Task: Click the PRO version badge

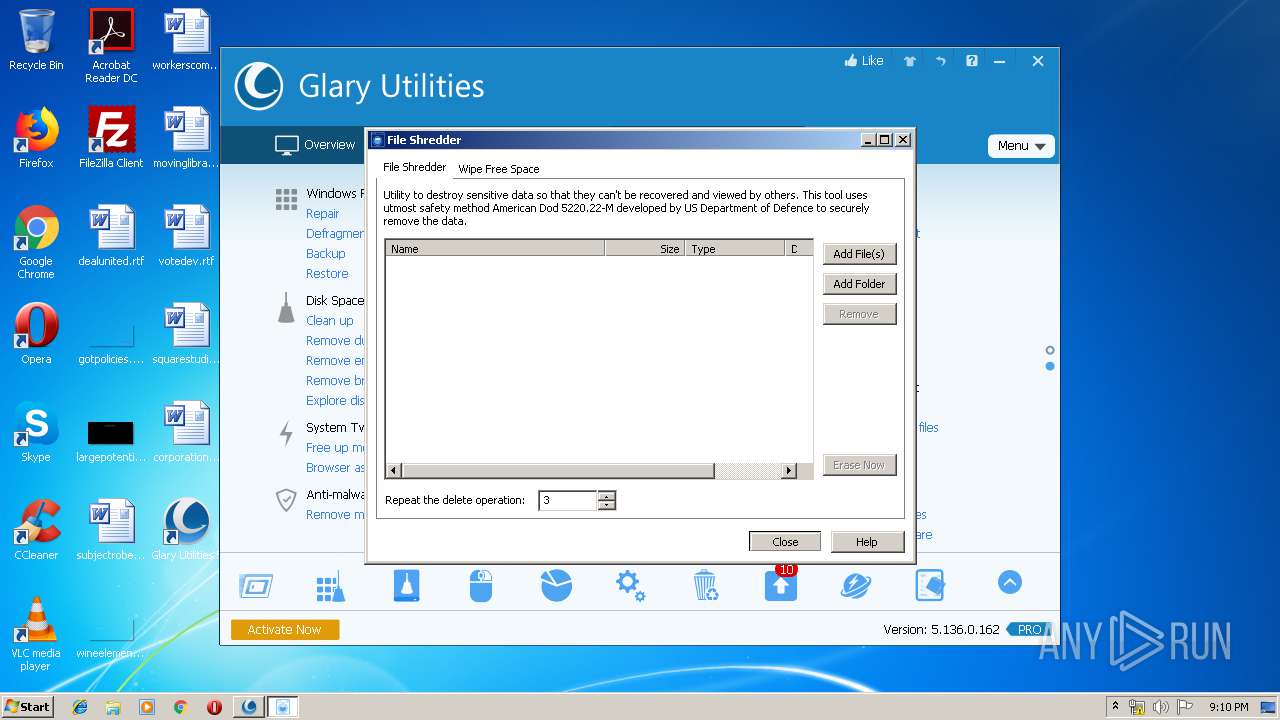Action: (1029, 629)
